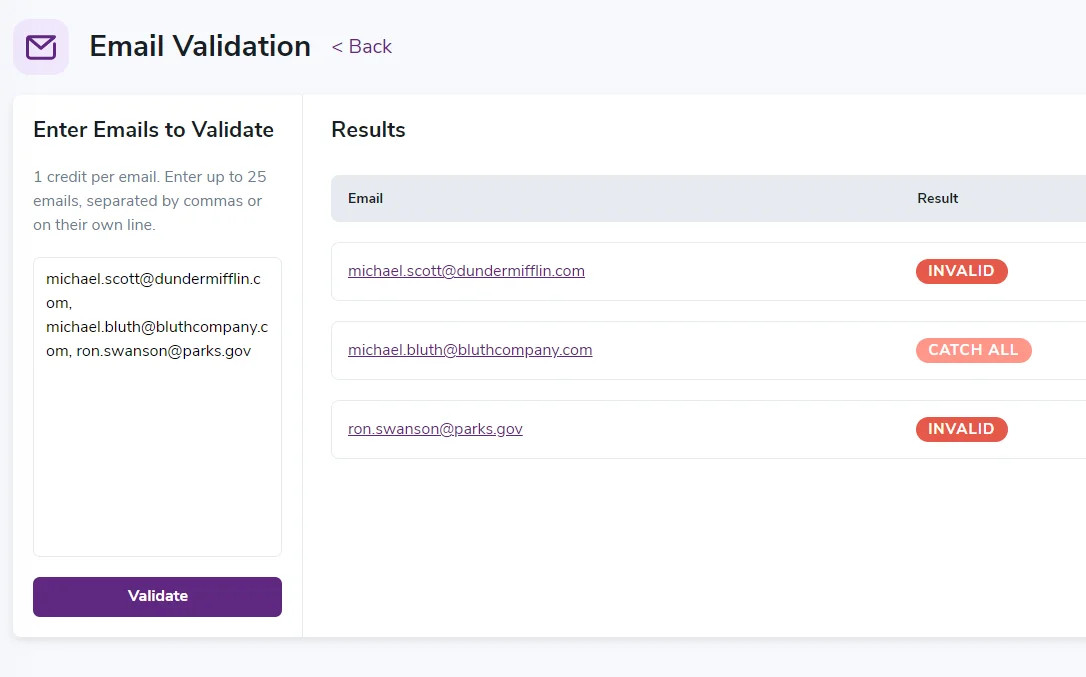The width and height of the screenshot is (1086, 677).
Task: Click the Email column header
Action: pyautogui.click(x=365, y=198)
